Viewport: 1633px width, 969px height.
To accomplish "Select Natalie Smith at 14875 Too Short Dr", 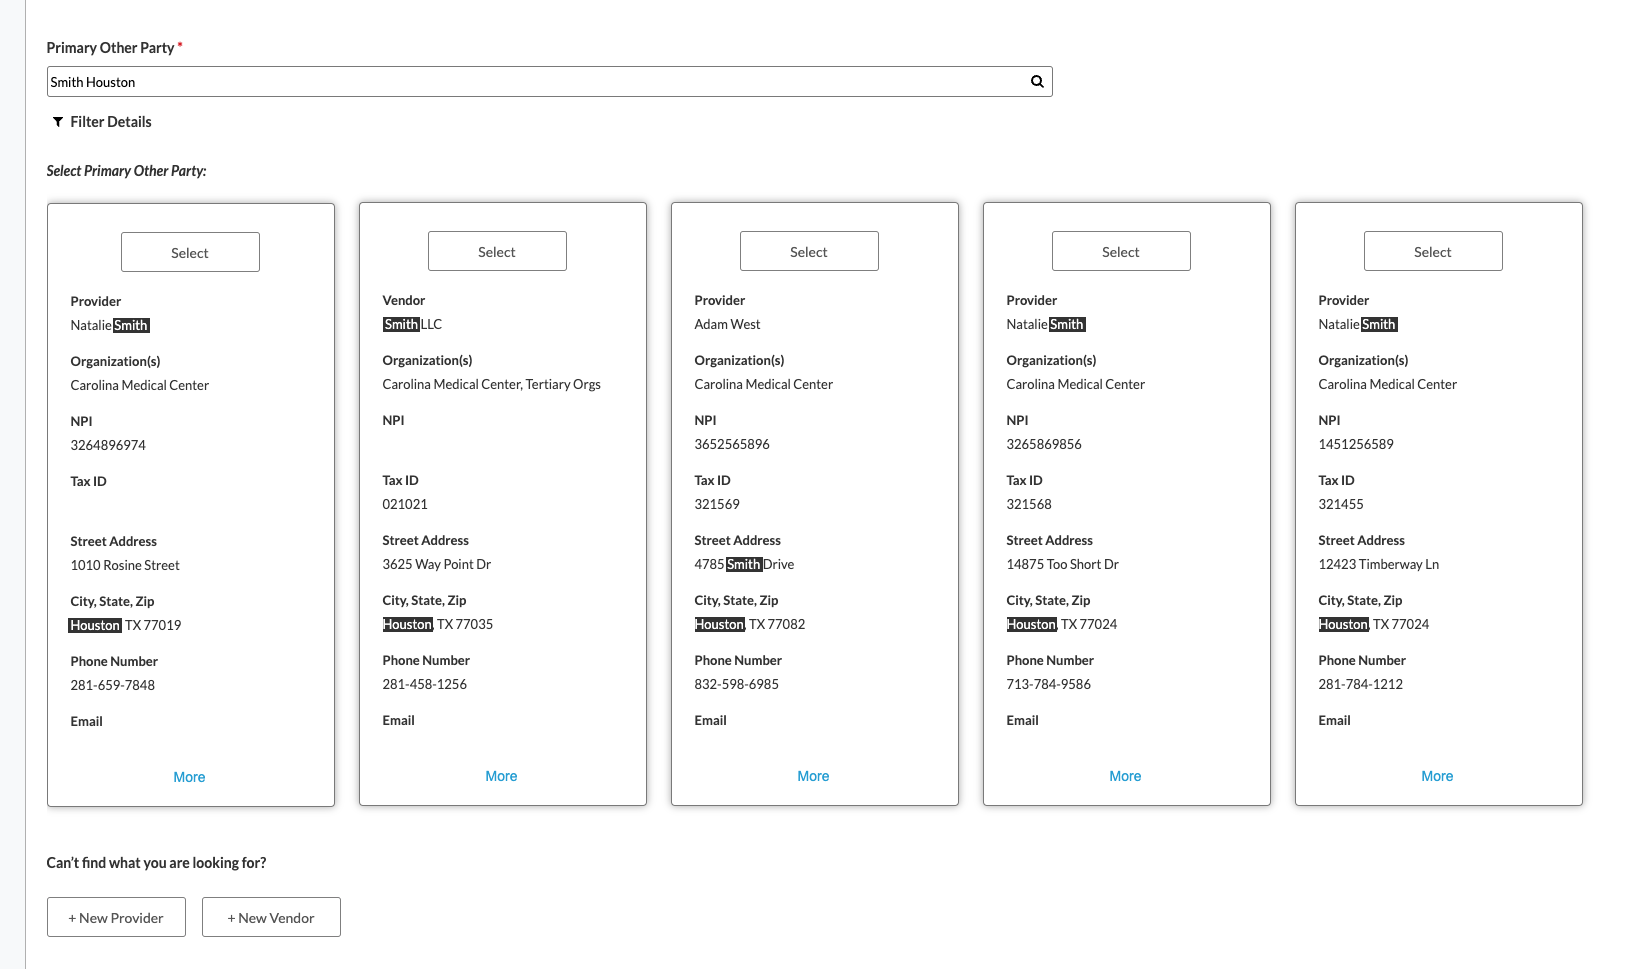I will pos(1120,250).
